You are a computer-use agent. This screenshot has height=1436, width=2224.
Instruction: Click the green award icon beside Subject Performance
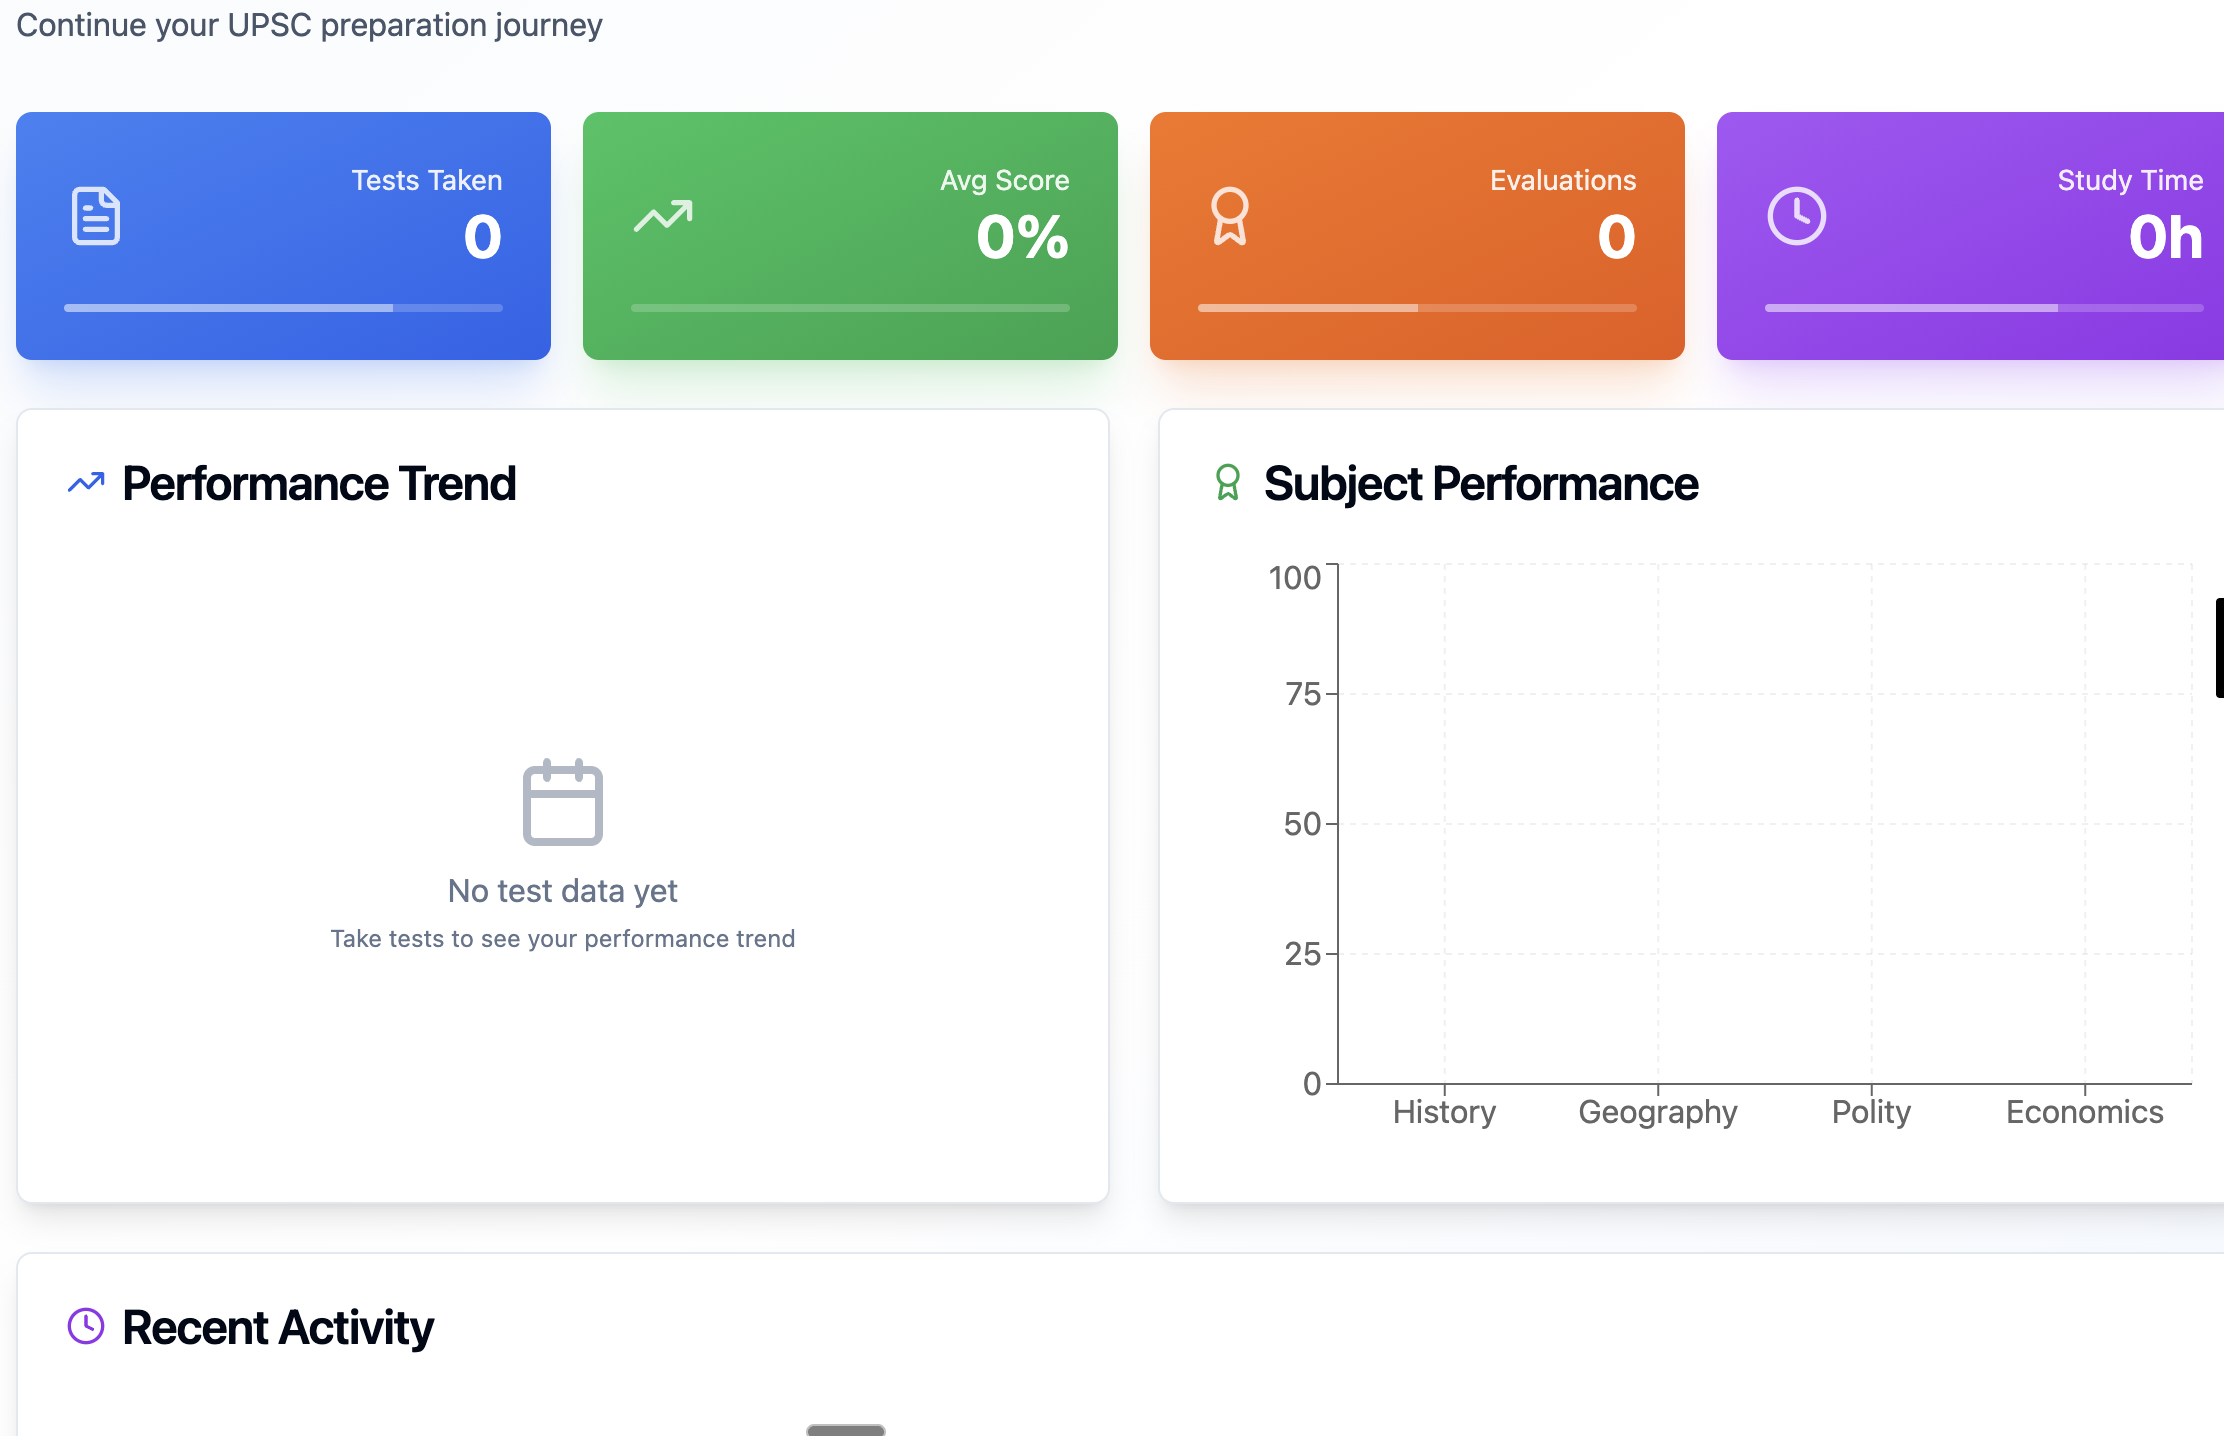1227,484
